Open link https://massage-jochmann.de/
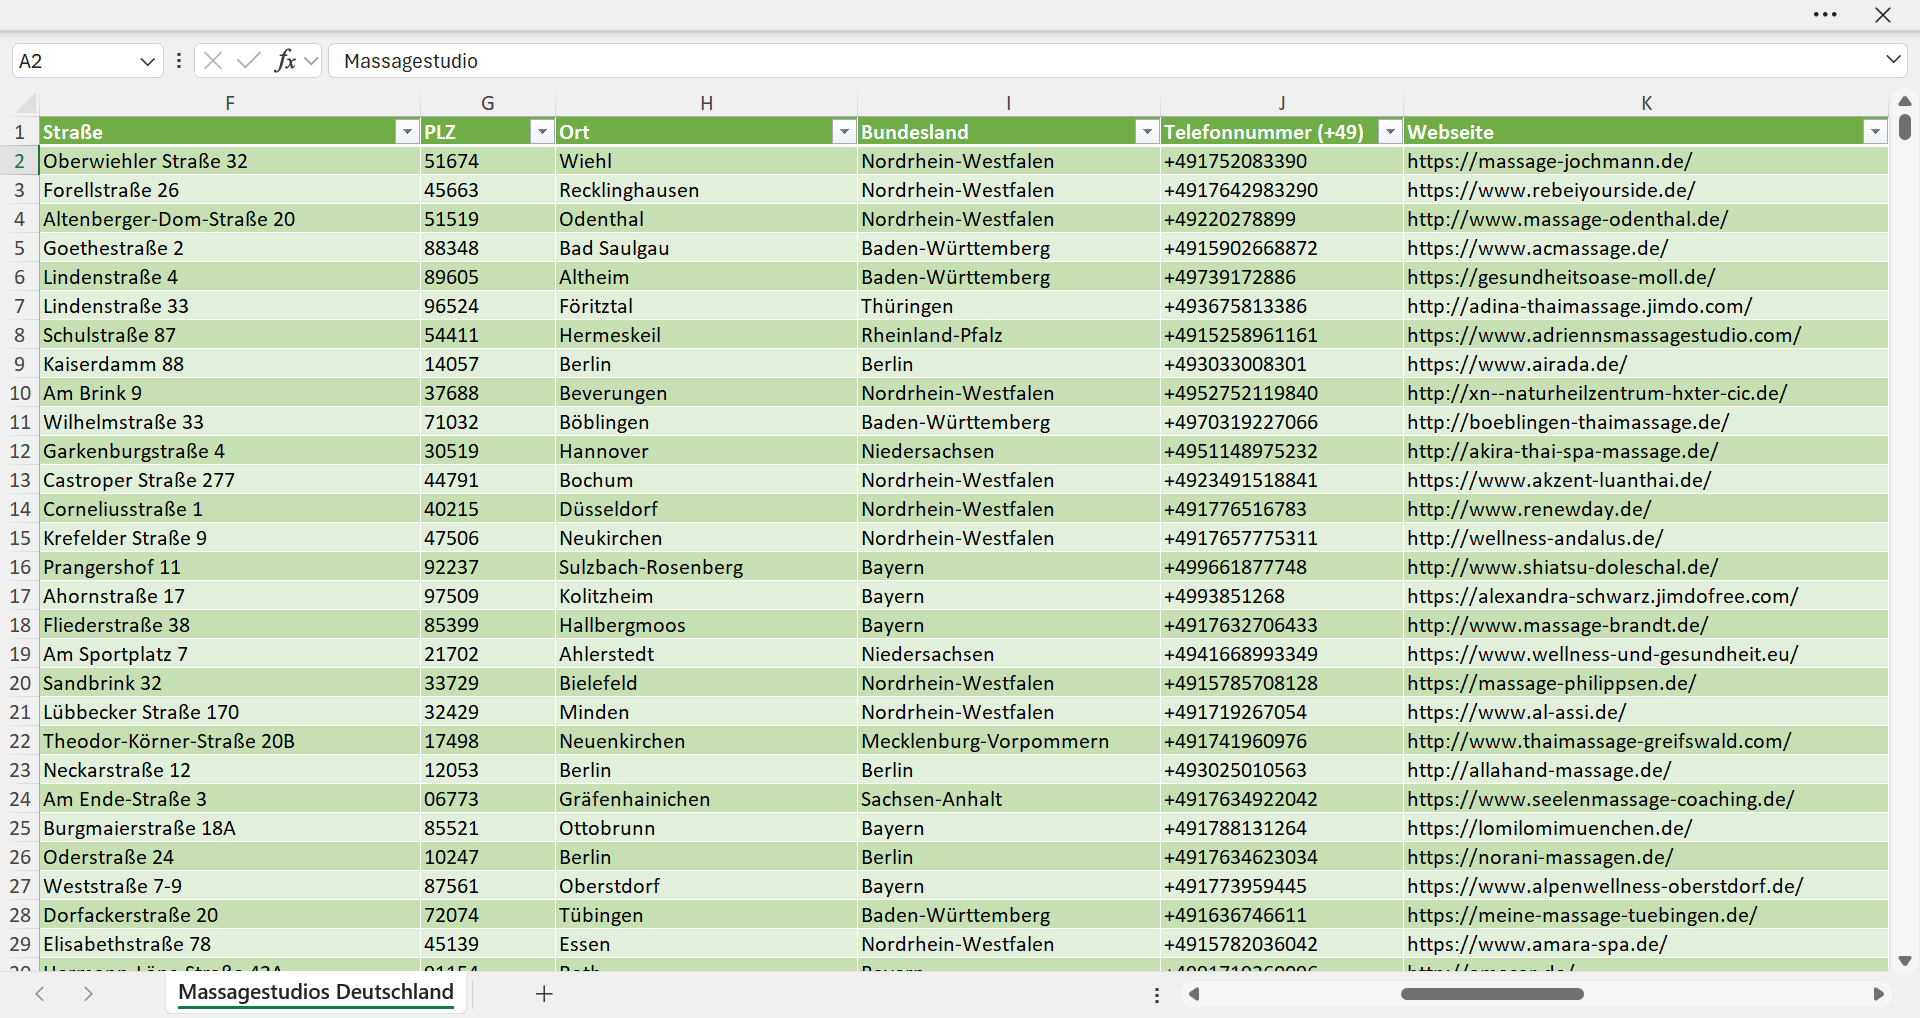1920x1018 pixels. (x=1549, y=161)
